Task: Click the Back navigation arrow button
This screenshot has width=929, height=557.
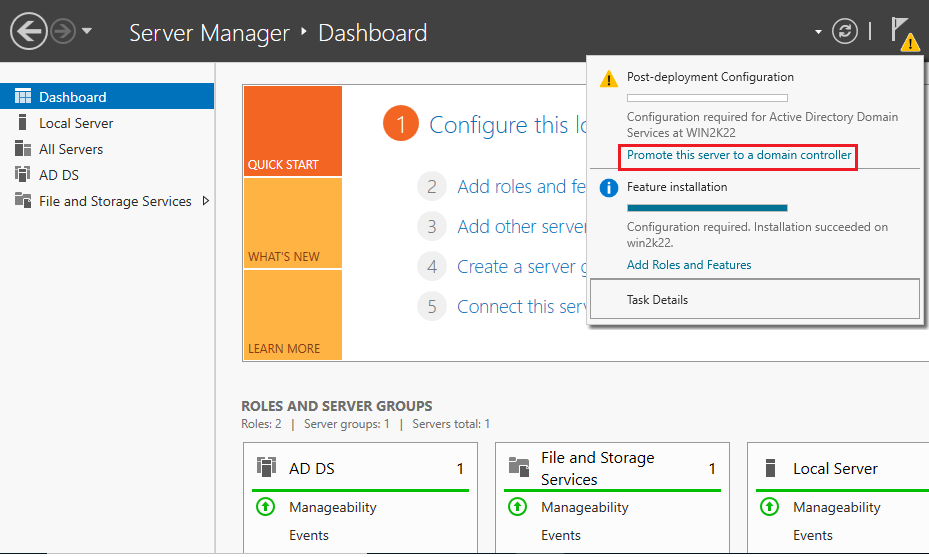Action: [28, 31]
